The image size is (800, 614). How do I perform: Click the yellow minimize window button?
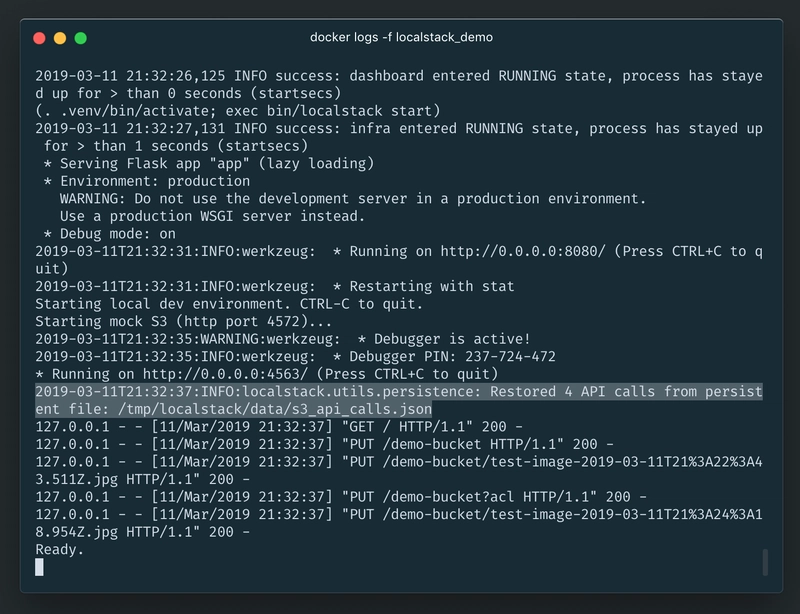click(60, 38)
